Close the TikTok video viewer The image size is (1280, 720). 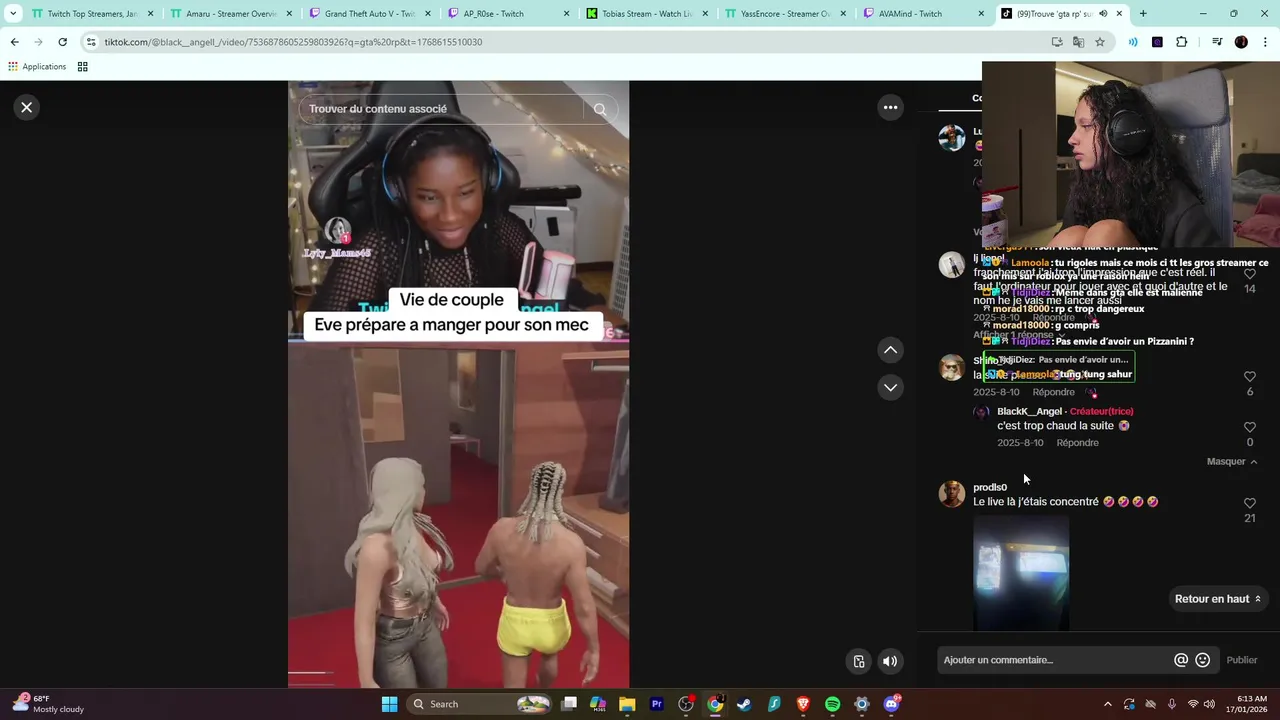(x=27, y=107)
